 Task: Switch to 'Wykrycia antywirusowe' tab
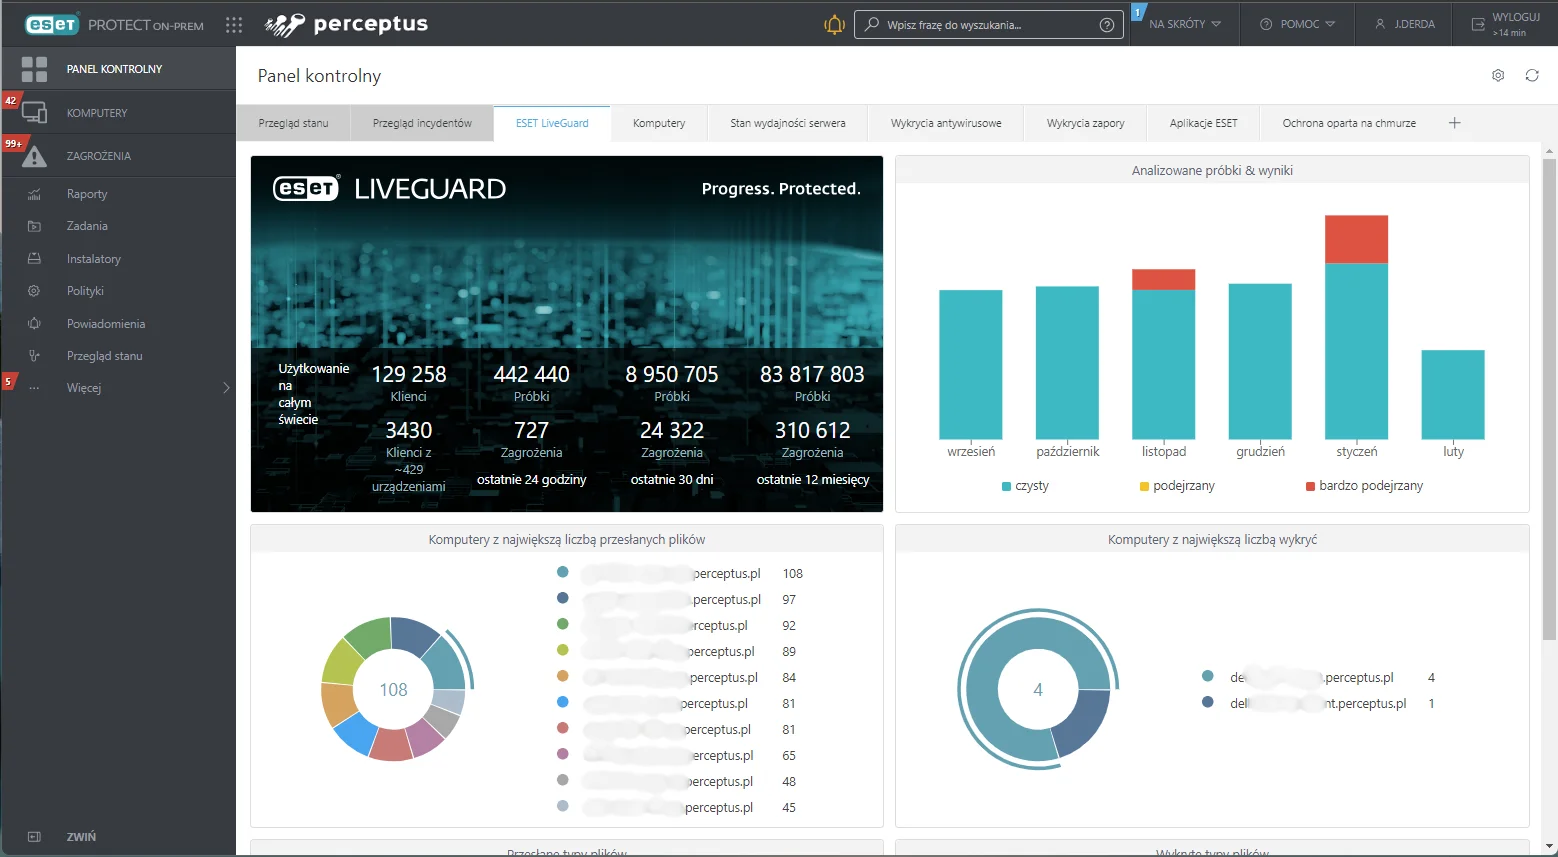[945, 123]
